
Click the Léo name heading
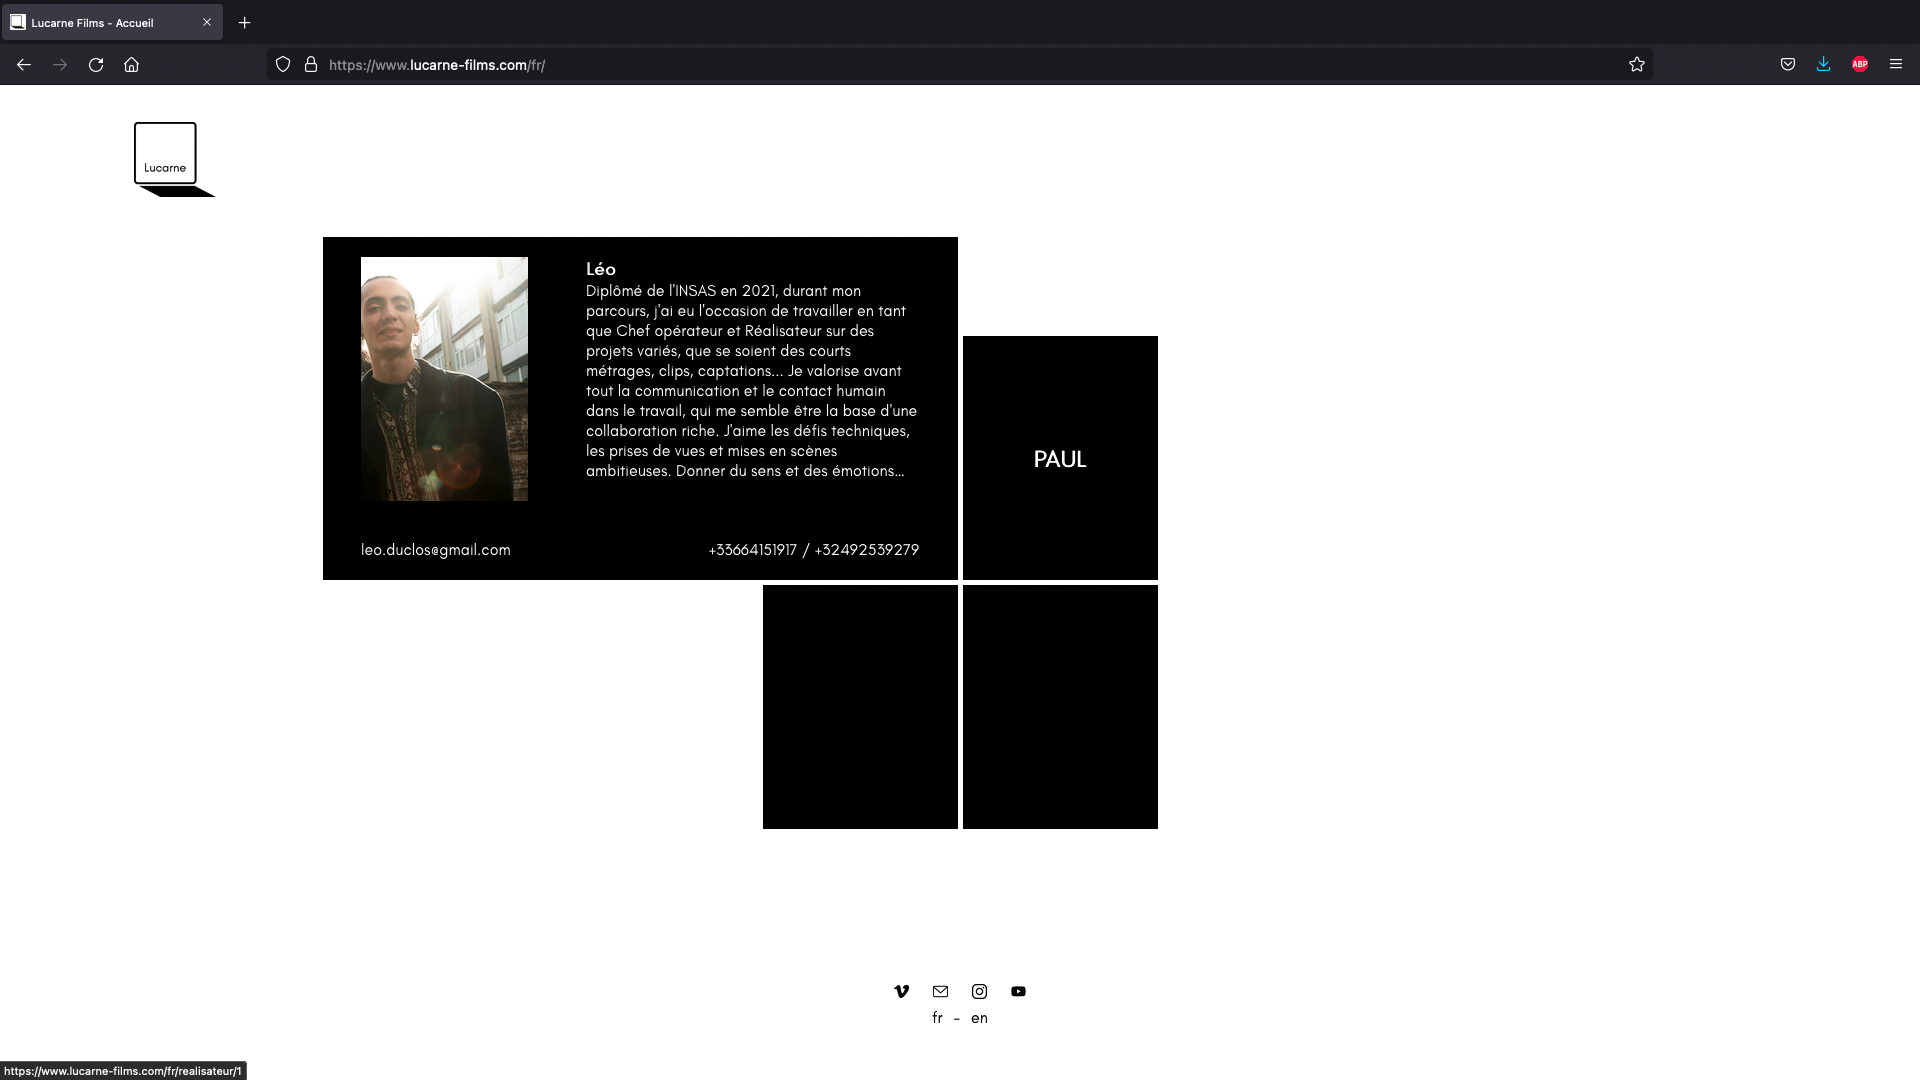[601, 269]
